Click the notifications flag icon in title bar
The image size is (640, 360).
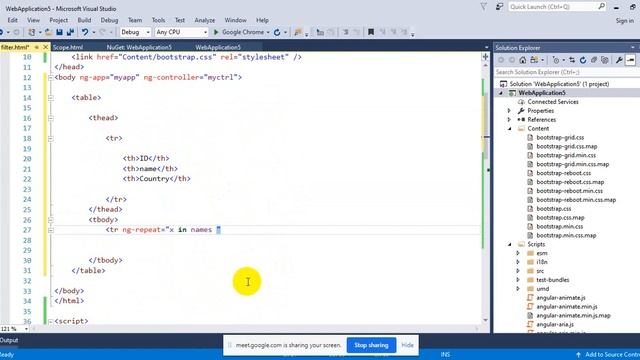484,7
